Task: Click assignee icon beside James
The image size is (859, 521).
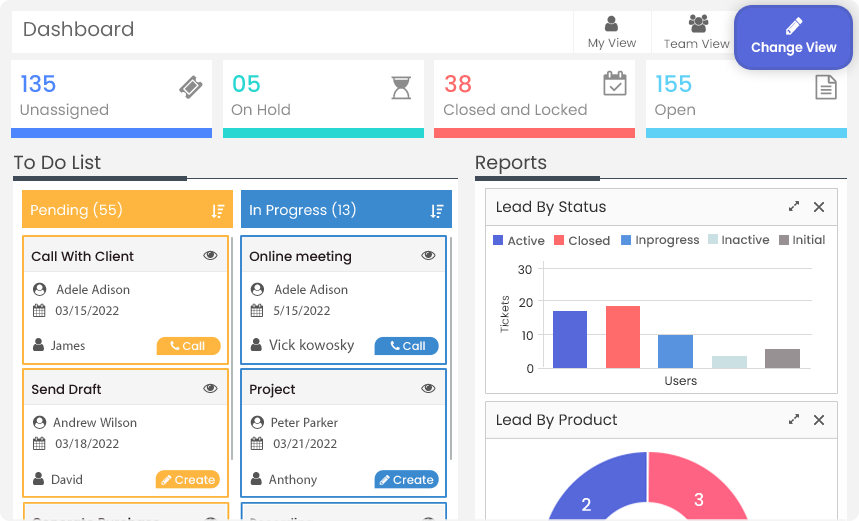Action: [x=38, y=345]
